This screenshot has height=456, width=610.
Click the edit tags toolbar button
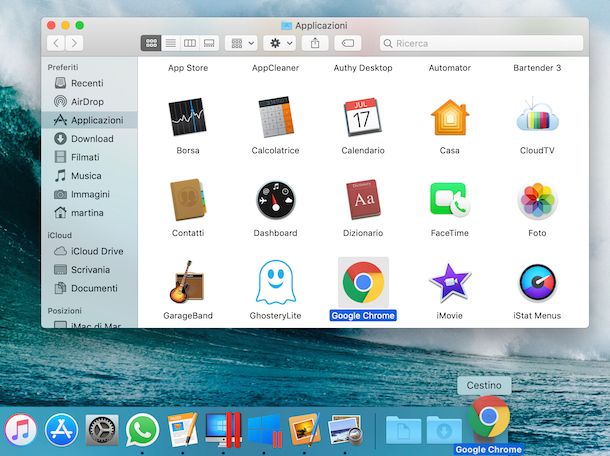coord(348,43)
